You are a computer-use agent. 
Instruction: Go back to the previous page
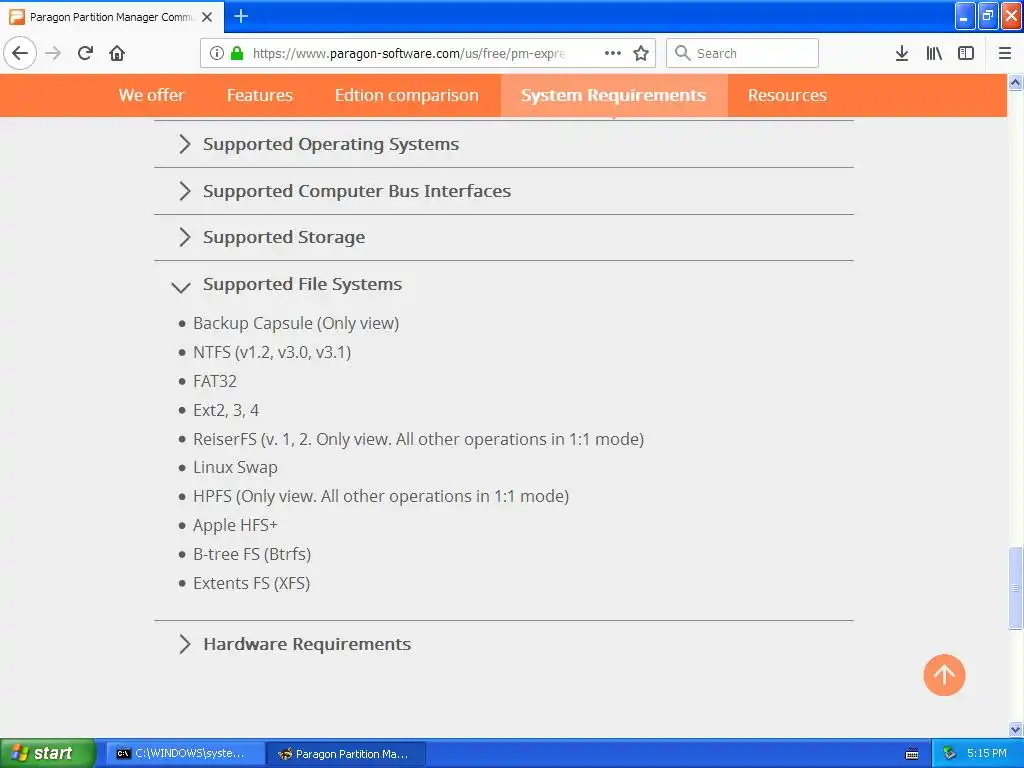[x=20, y=53]
